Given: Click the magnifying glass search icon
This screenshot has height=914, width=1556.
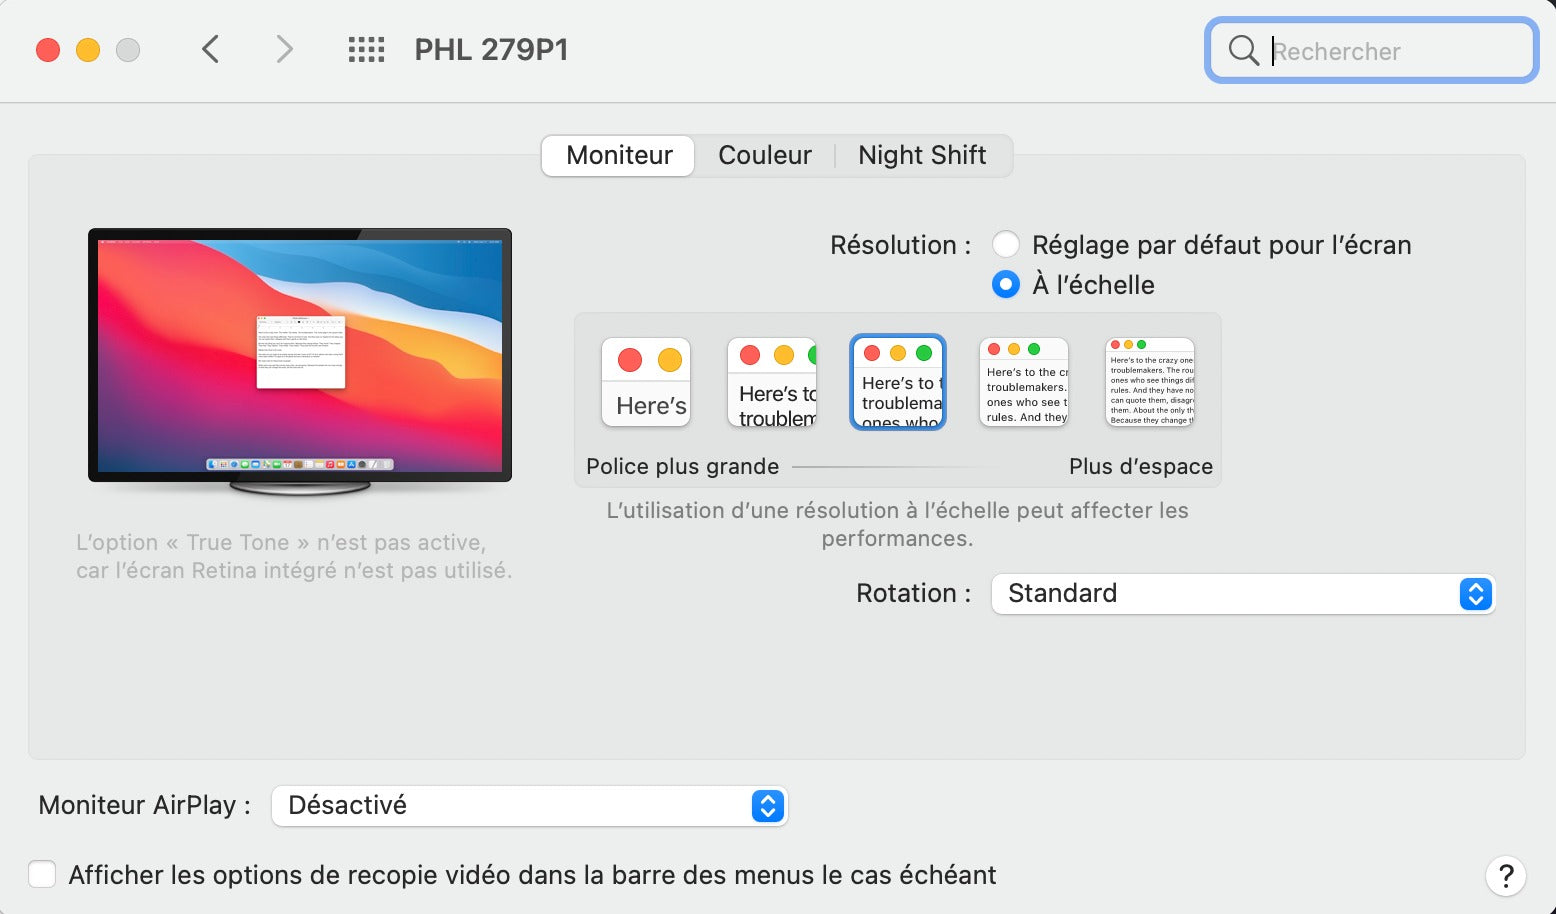Looking at the screenshot, I should [1243, 50].
